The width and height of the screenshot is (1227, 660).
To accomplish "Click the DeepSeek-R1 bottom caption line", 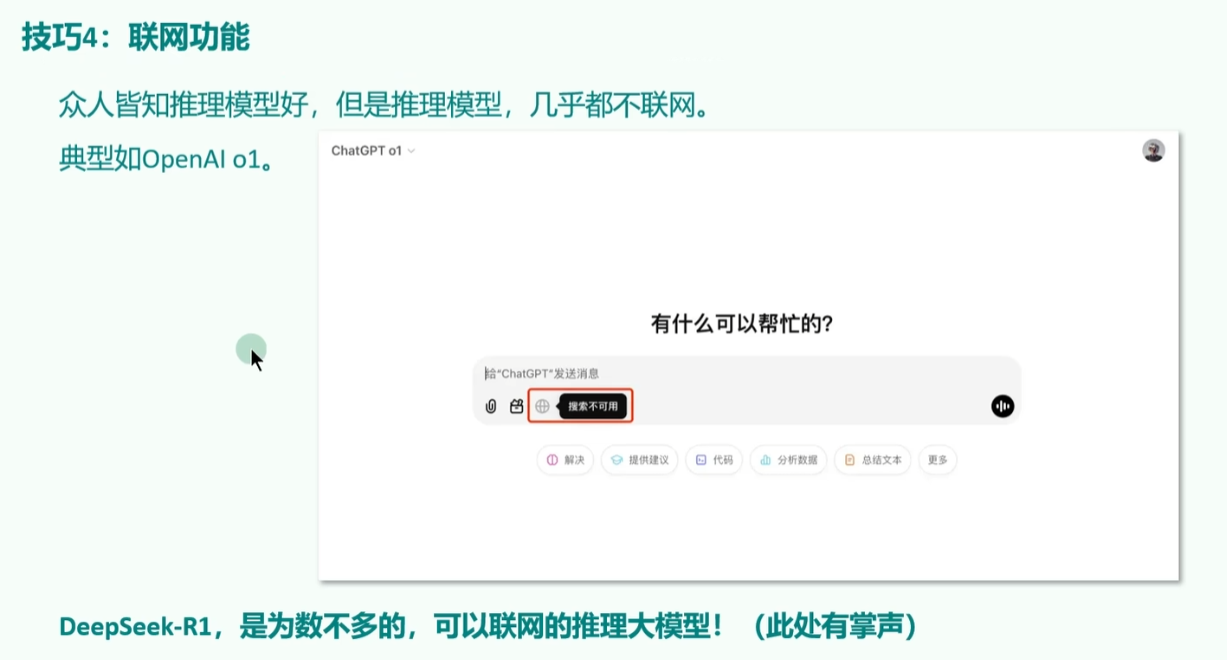I will pos(489,627).
